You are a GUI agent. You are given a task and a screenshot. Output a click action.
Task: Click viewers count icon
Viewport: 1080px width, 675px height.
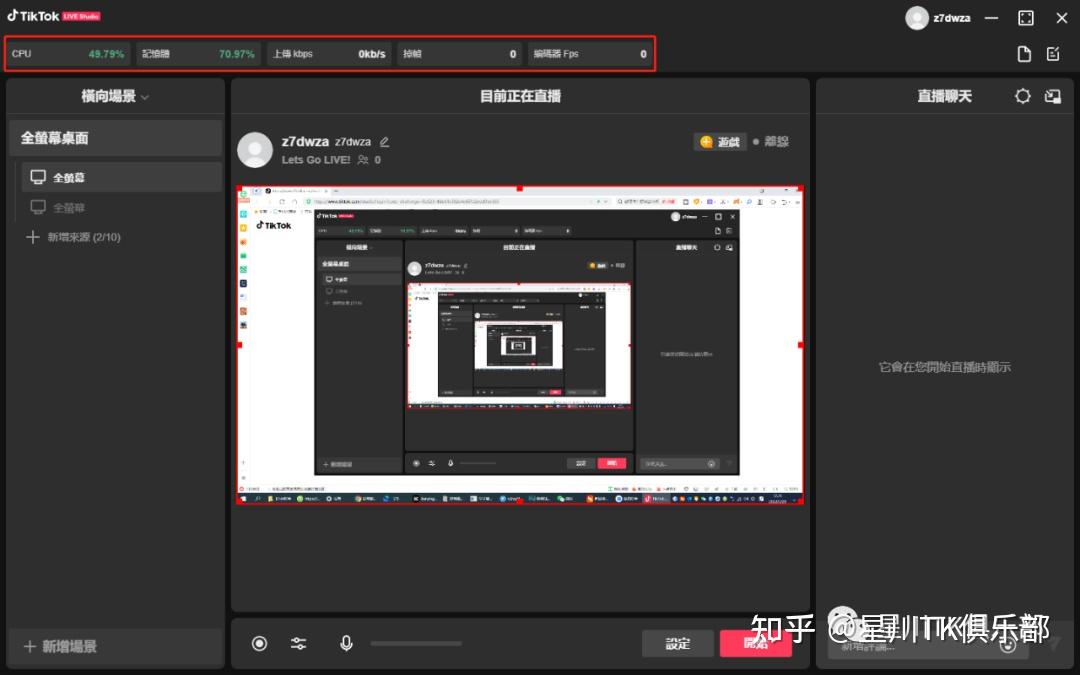coord(363,160)
